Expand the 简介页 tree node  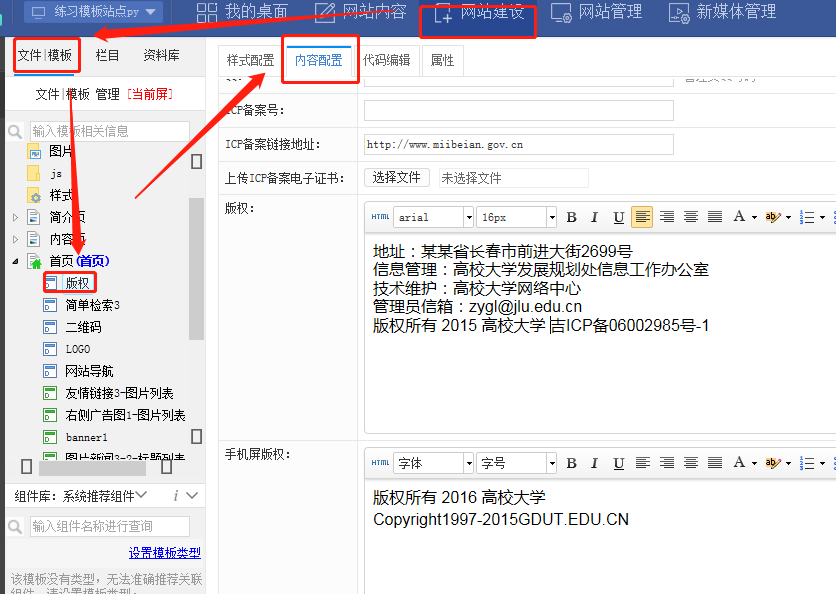pyautogui.click(x=15, y=217)
